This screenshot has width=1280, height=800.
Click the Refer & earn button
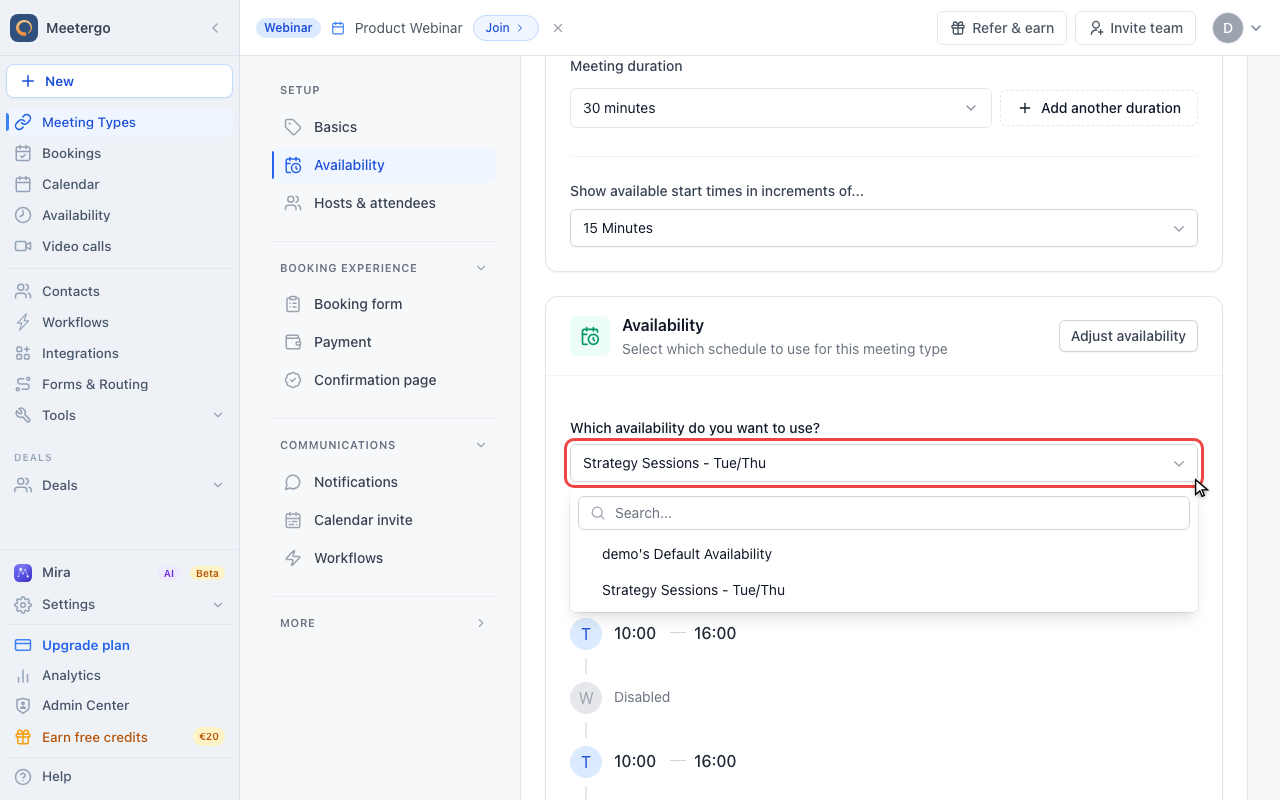coord(1002,28)
